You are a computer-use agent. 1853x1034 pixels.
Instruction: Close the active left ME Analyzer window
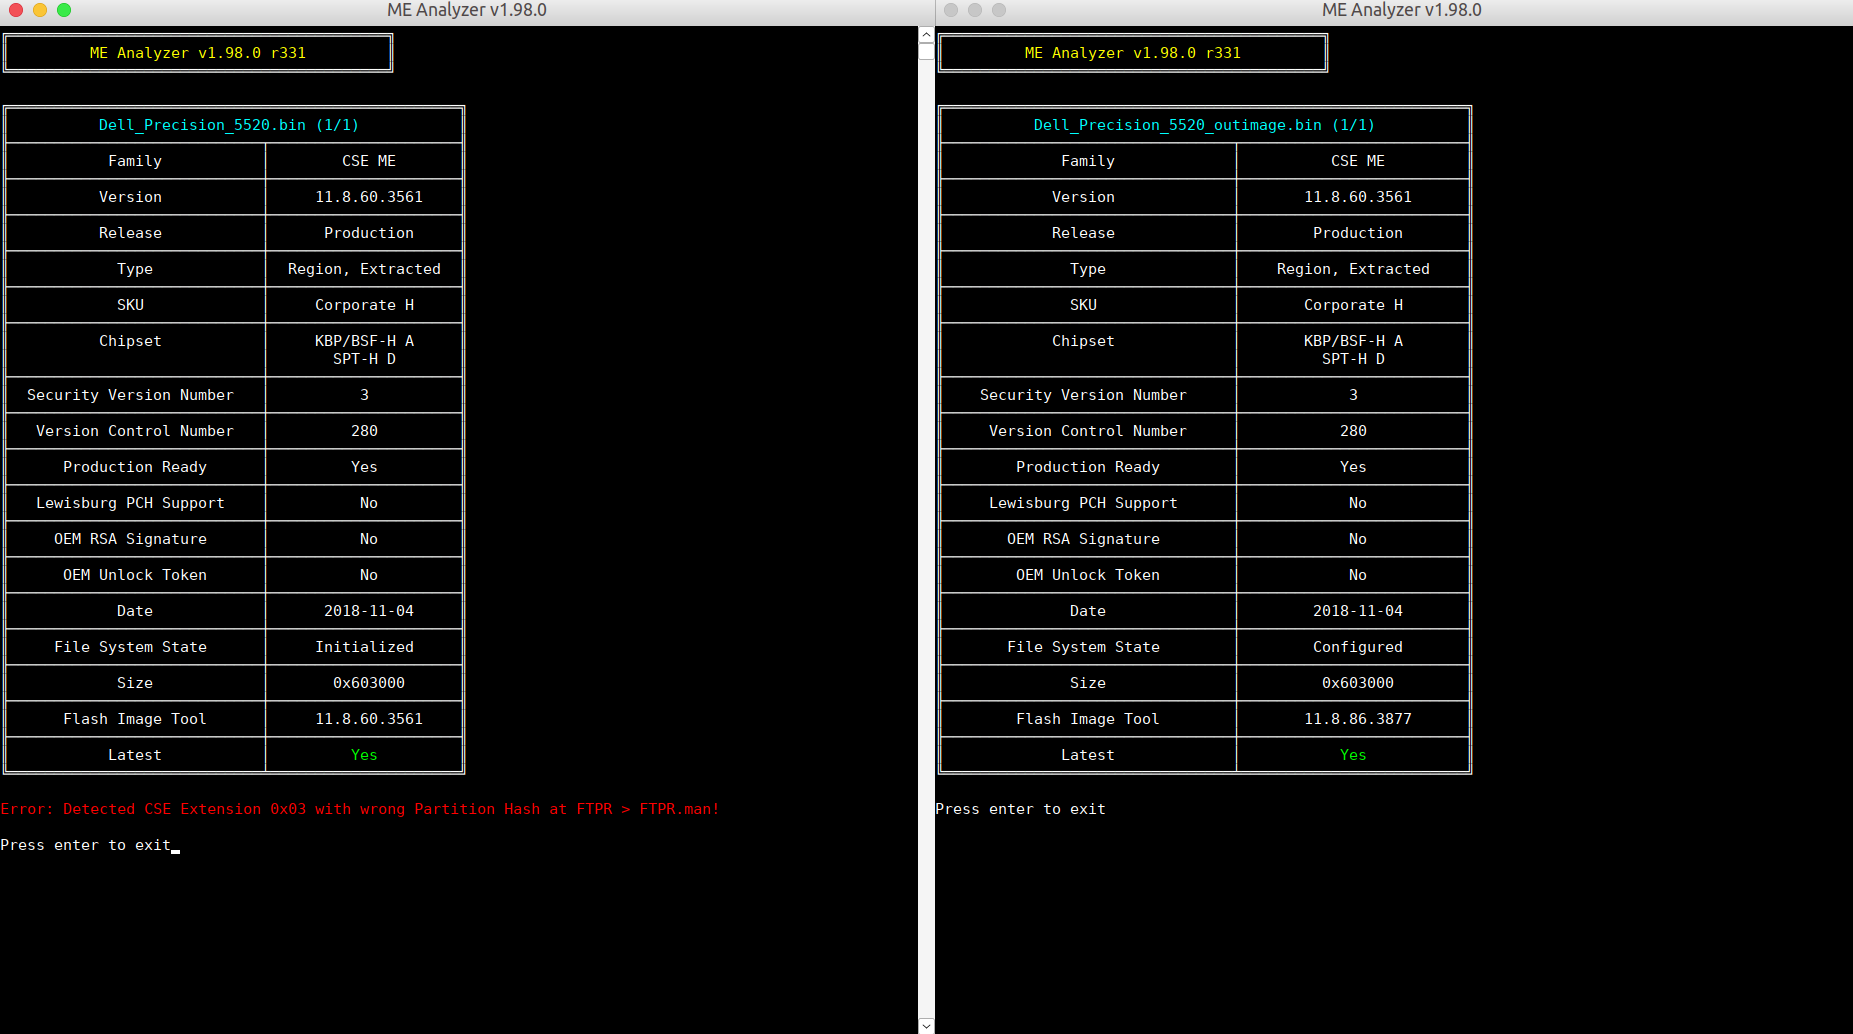click(15, 10)
